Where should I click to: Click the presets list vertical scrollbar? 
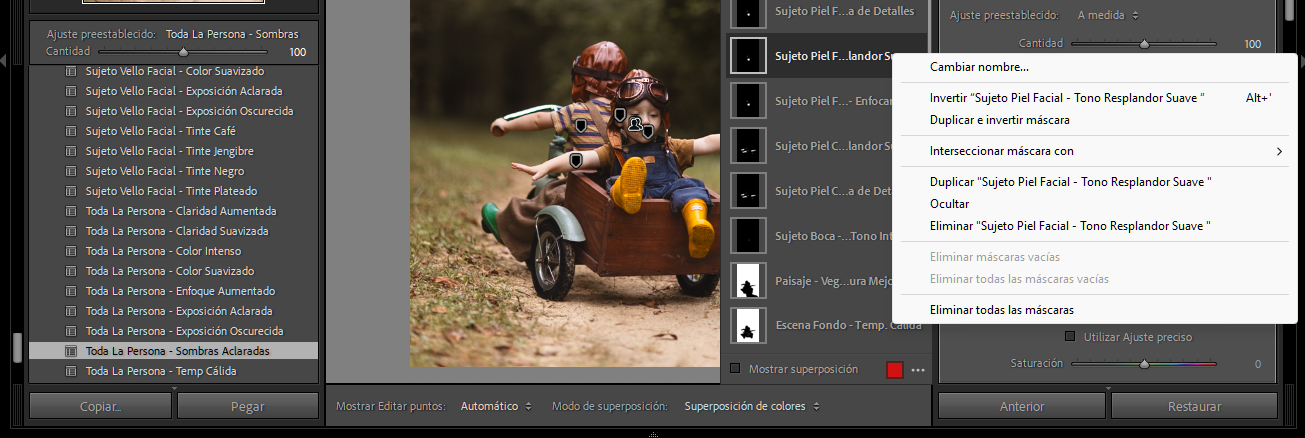point(16,348)
